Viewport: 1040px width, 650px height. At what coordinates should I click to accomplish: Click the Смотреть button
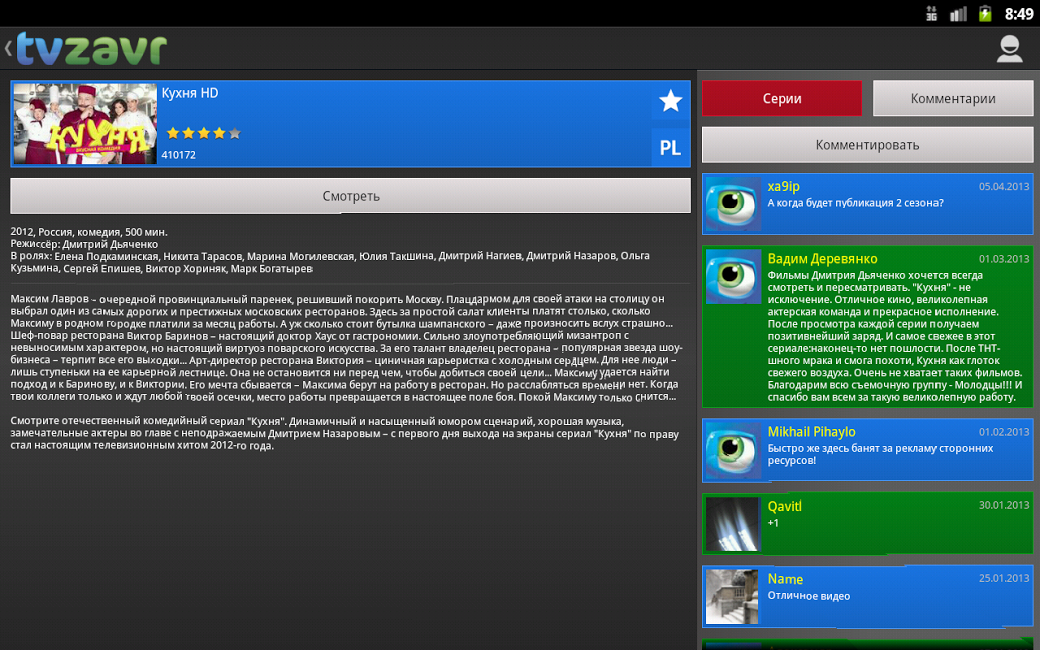(350, 196)
